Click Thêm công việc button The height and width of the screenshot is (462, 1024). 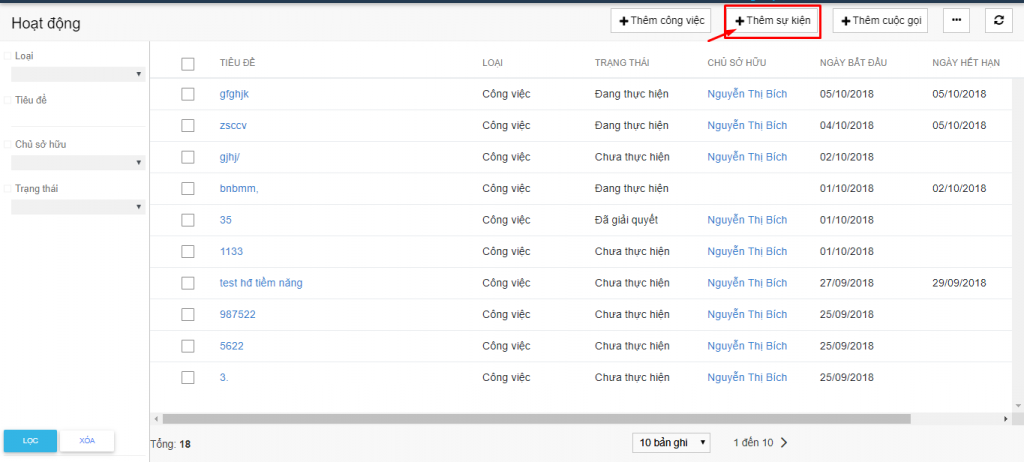click(660, 20)
